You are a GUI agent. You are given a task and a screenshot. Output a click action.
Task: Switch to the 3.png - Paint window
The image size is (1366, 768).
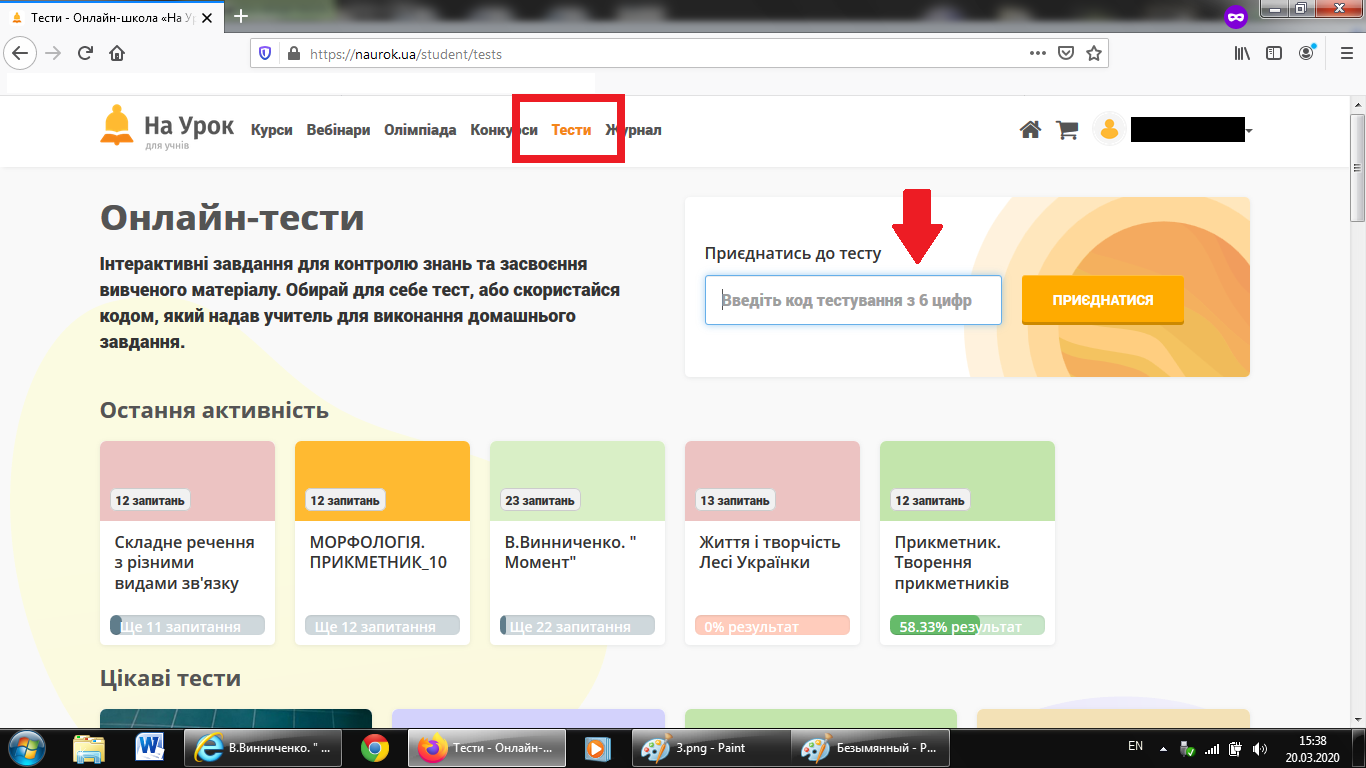711,747
